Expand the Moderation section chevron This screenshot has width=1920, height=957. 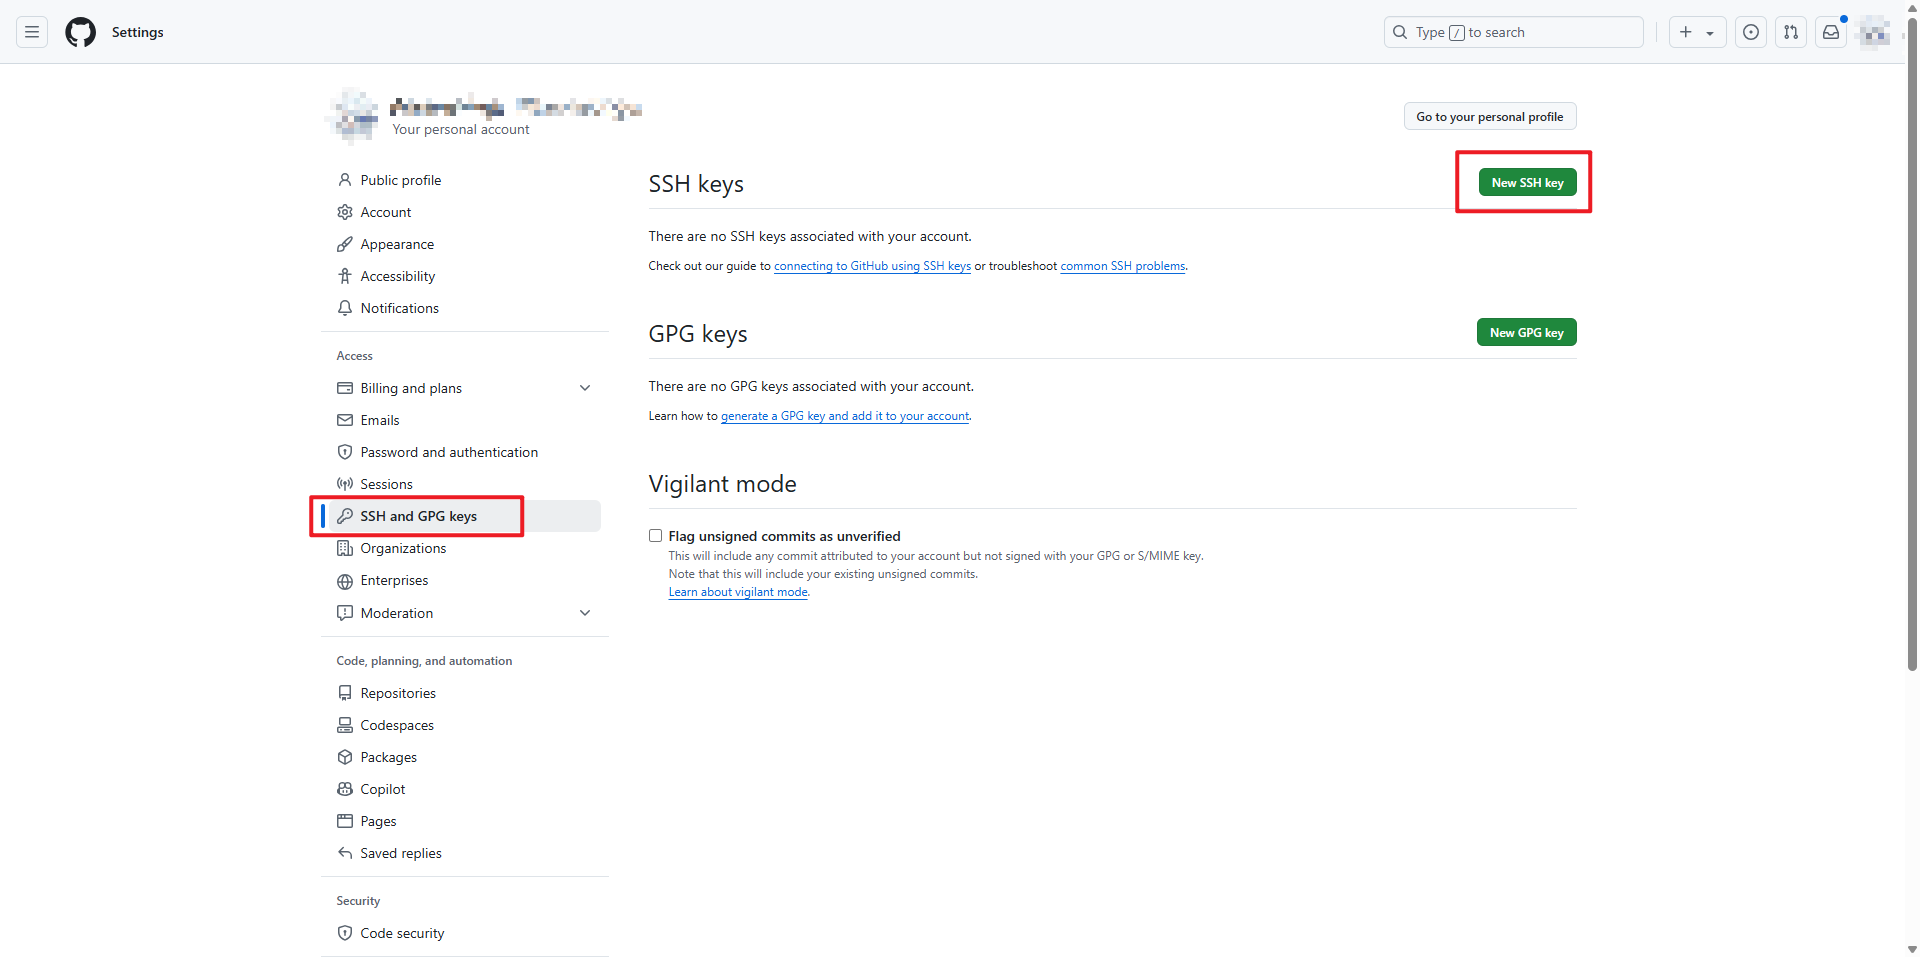585,613
